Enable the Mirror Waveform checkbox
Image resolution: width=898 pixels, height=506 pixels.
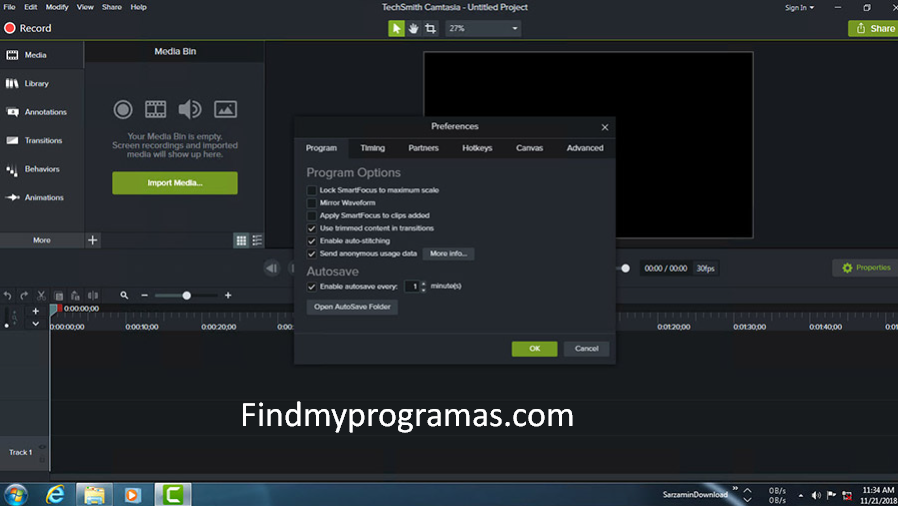point(312,203)
